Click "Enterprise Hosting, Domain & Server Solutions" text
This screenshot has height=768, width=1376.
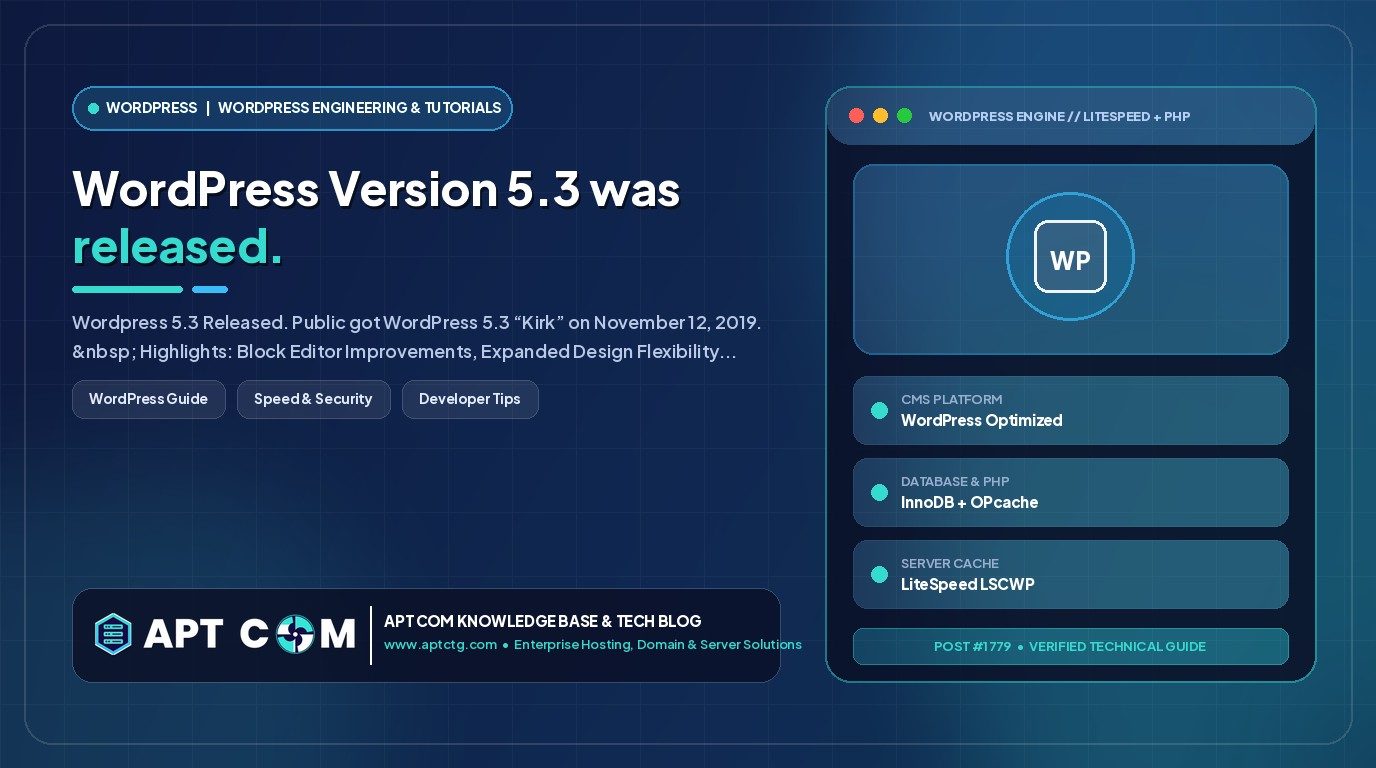[658, 645]
